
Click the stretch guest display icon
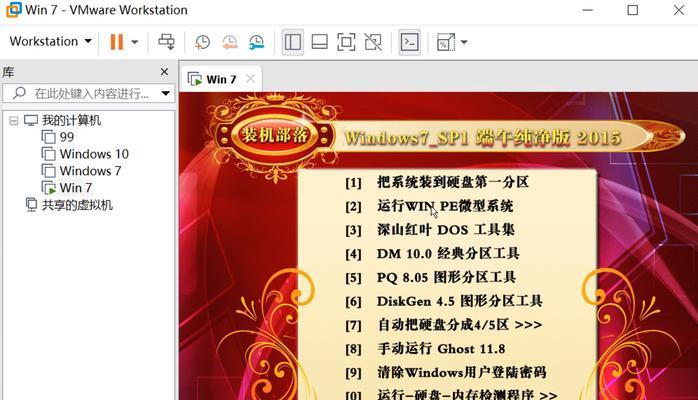446,42
